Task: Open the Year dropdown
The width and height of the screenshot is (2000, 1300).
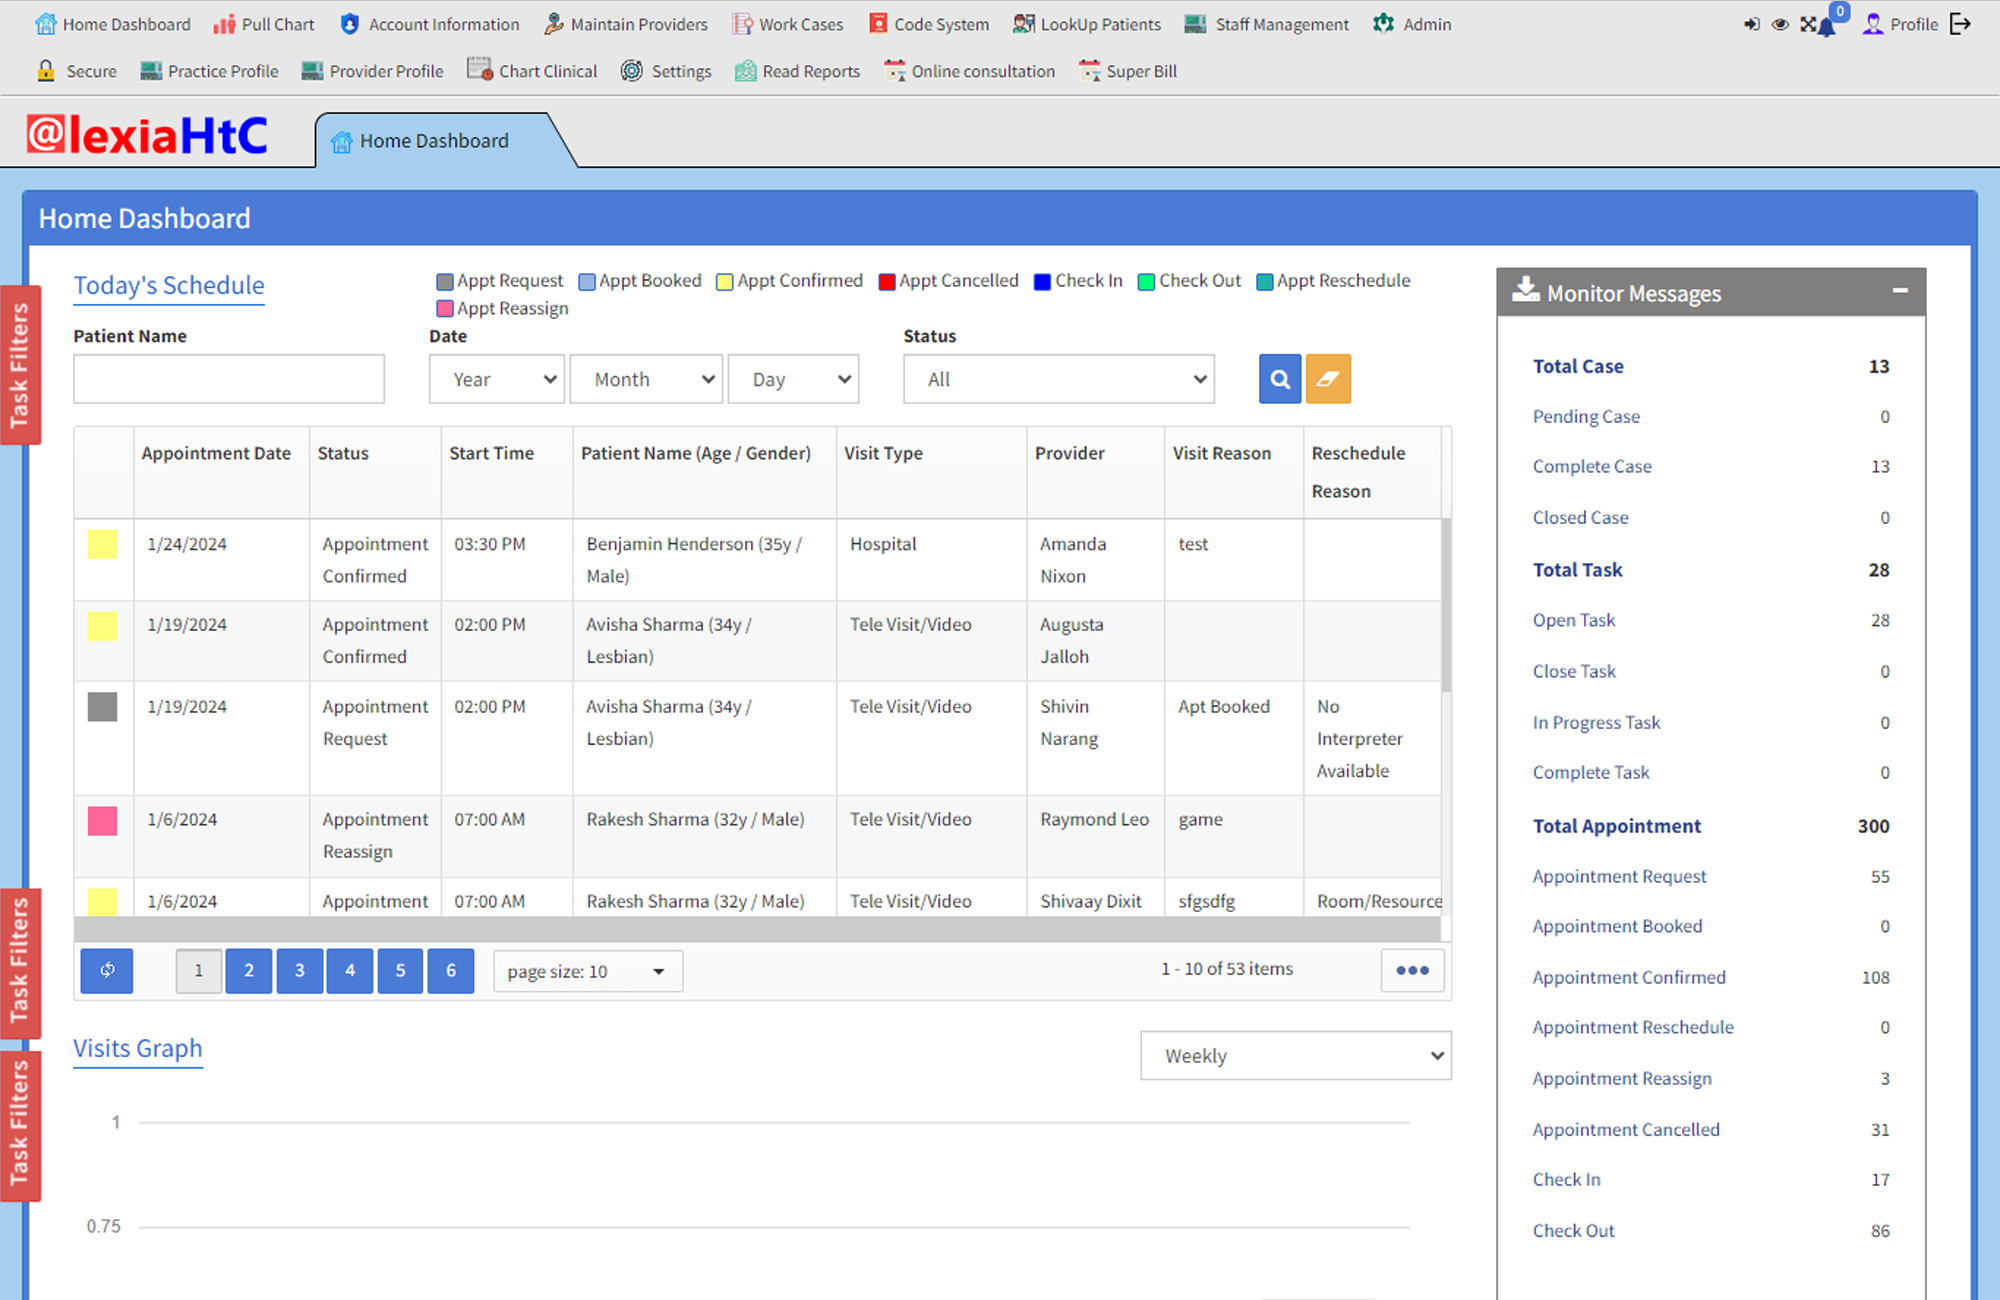Action: (x=497, y=379)
